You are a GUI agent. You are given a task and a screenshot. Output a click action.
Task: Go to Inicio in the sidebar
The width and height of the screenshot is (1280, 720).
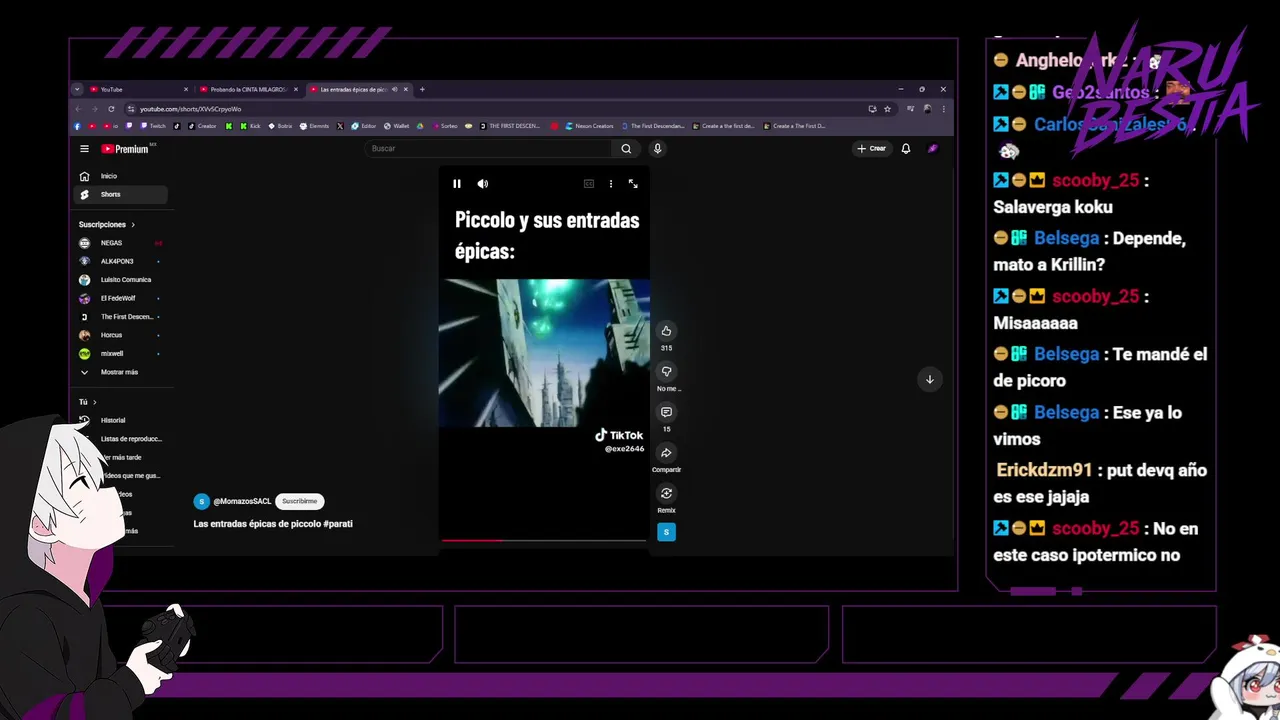click(x=121, y=176)
